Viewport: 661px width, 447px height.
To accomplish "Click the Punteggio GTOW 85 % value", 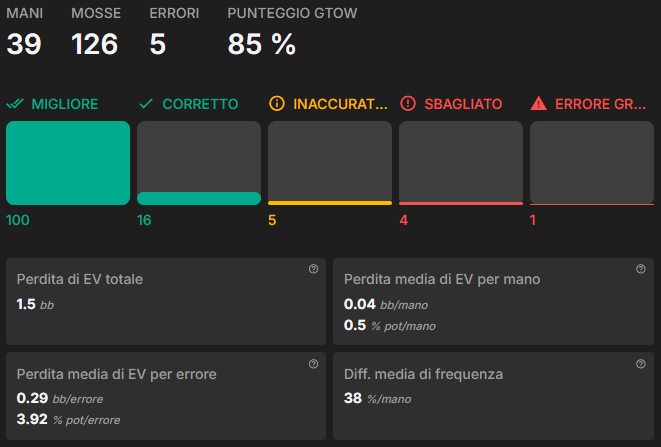I will (x=262, y=44).
